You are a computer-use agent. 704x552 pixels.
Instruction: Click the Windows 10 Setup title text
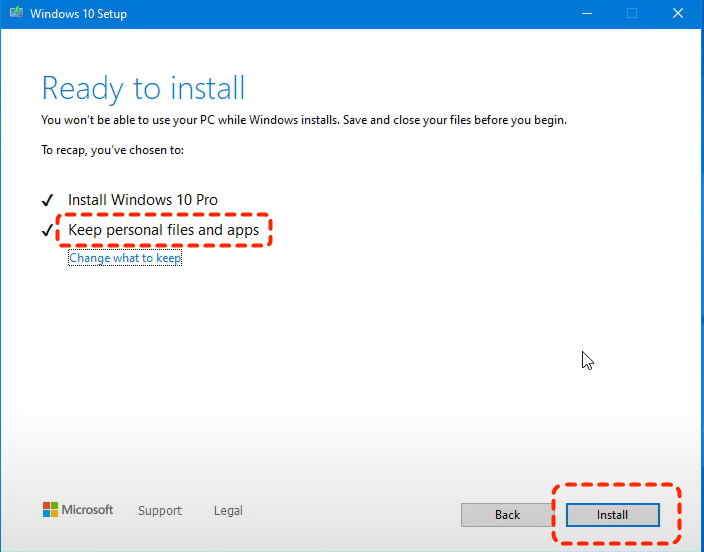(79, 14)
